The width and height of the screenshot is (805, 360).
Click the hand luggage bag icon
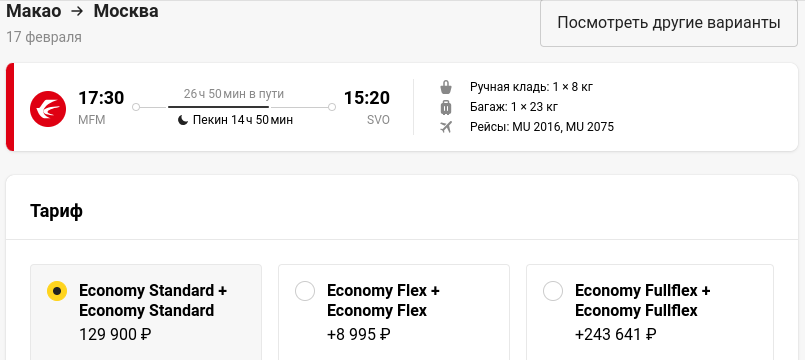point(446,87)
